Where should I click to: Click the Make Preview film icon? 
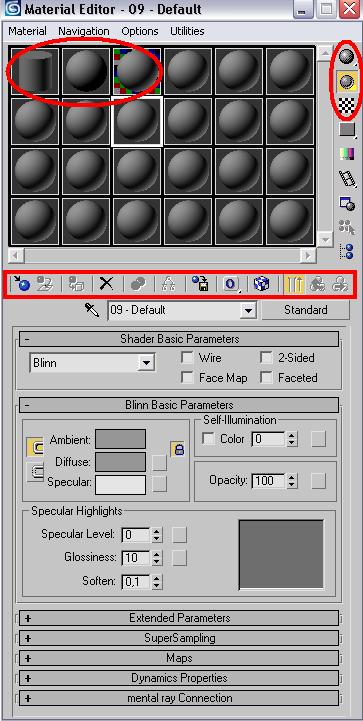click(x=347, y=178)
